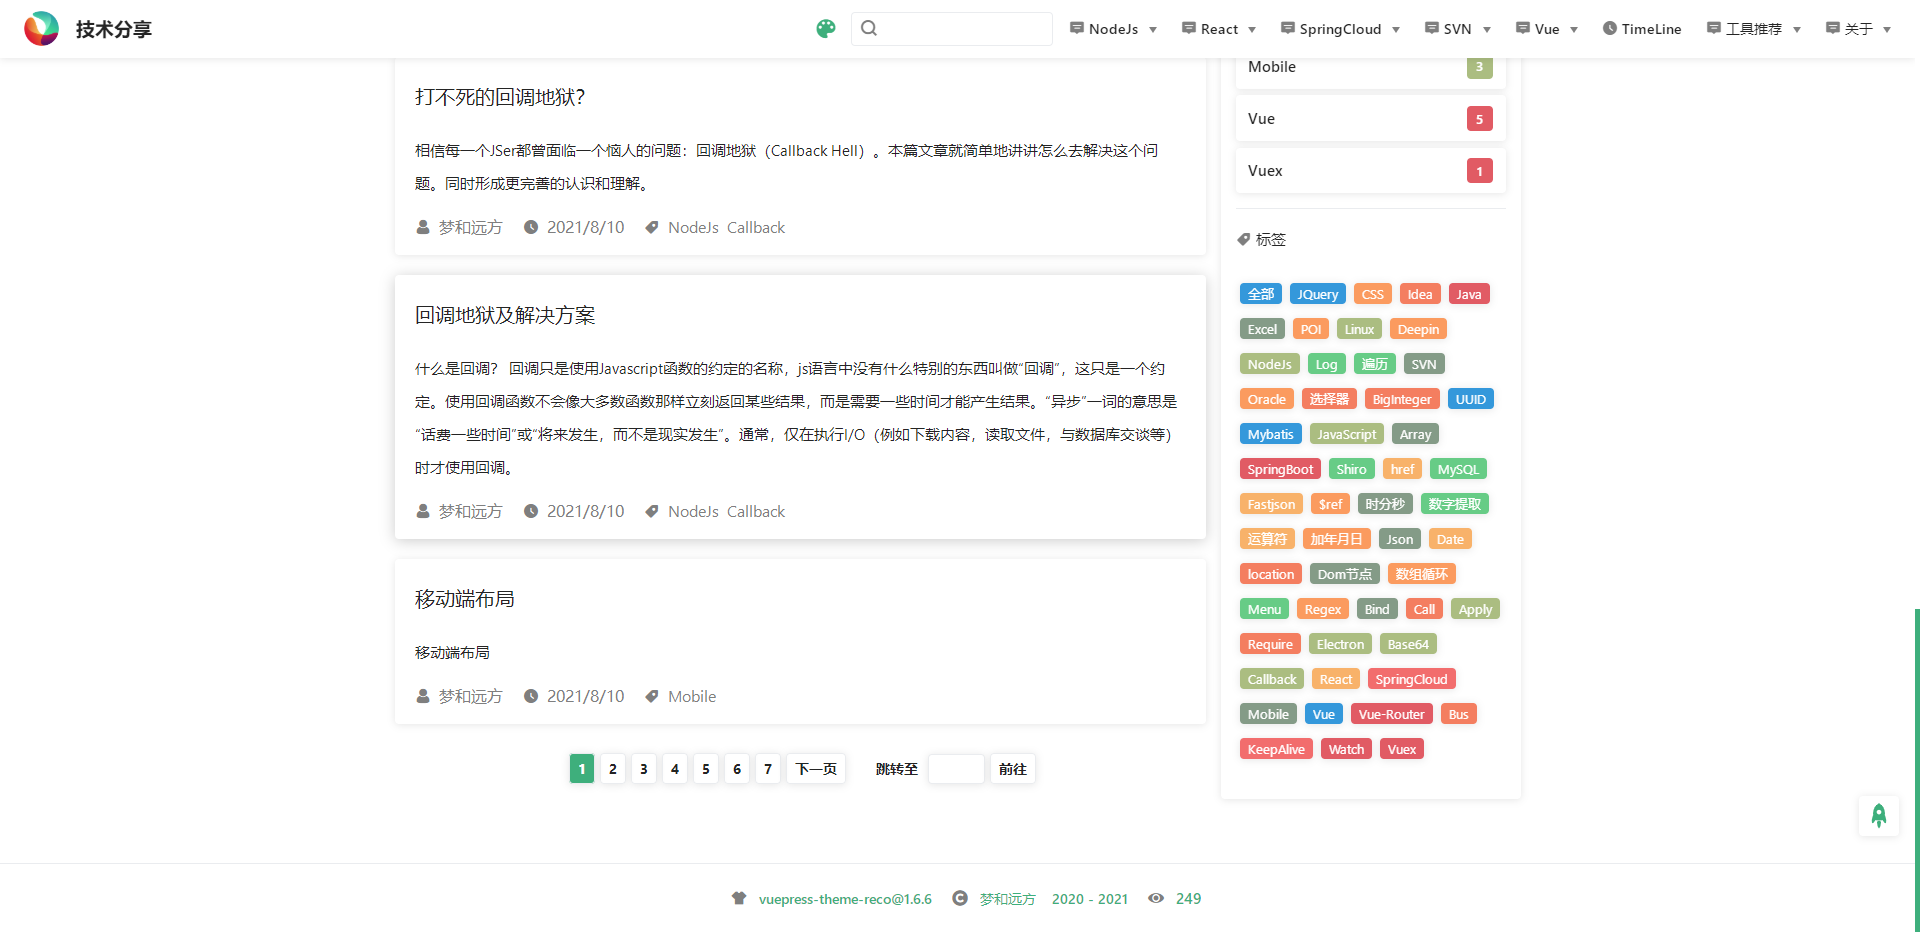Image resolution: width=1920 pixels, height=932 pixels.
Task: Open the 打不死的回调地狱? article
Action: [x=500, y=97]
